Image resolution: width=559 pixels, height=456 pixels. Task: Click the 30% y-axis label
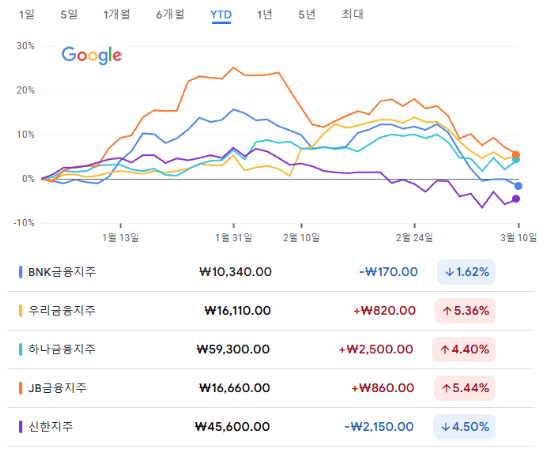(25, 46)
